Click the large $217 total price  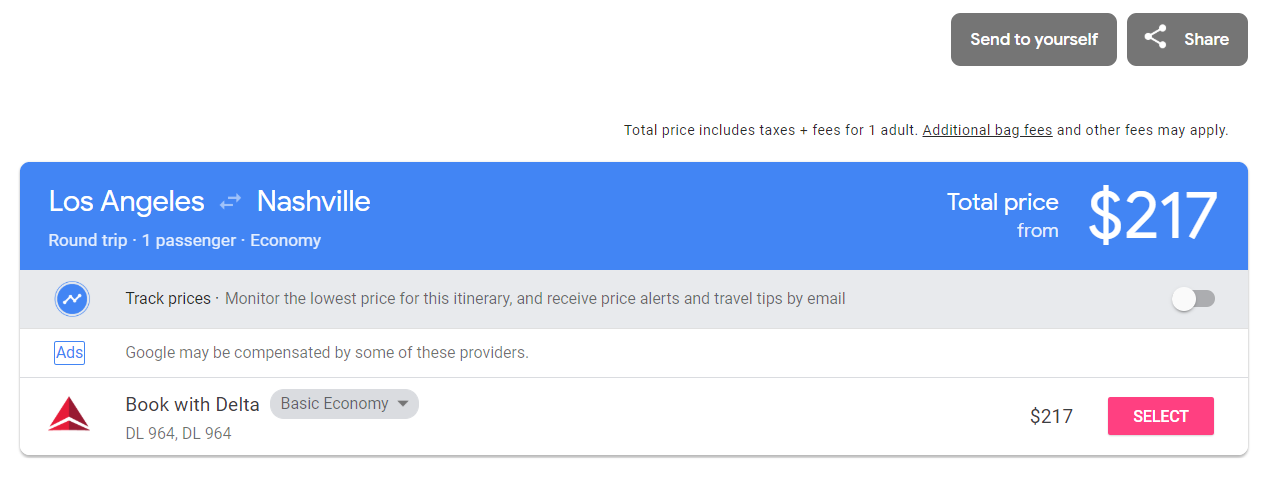click(1152, 216)
